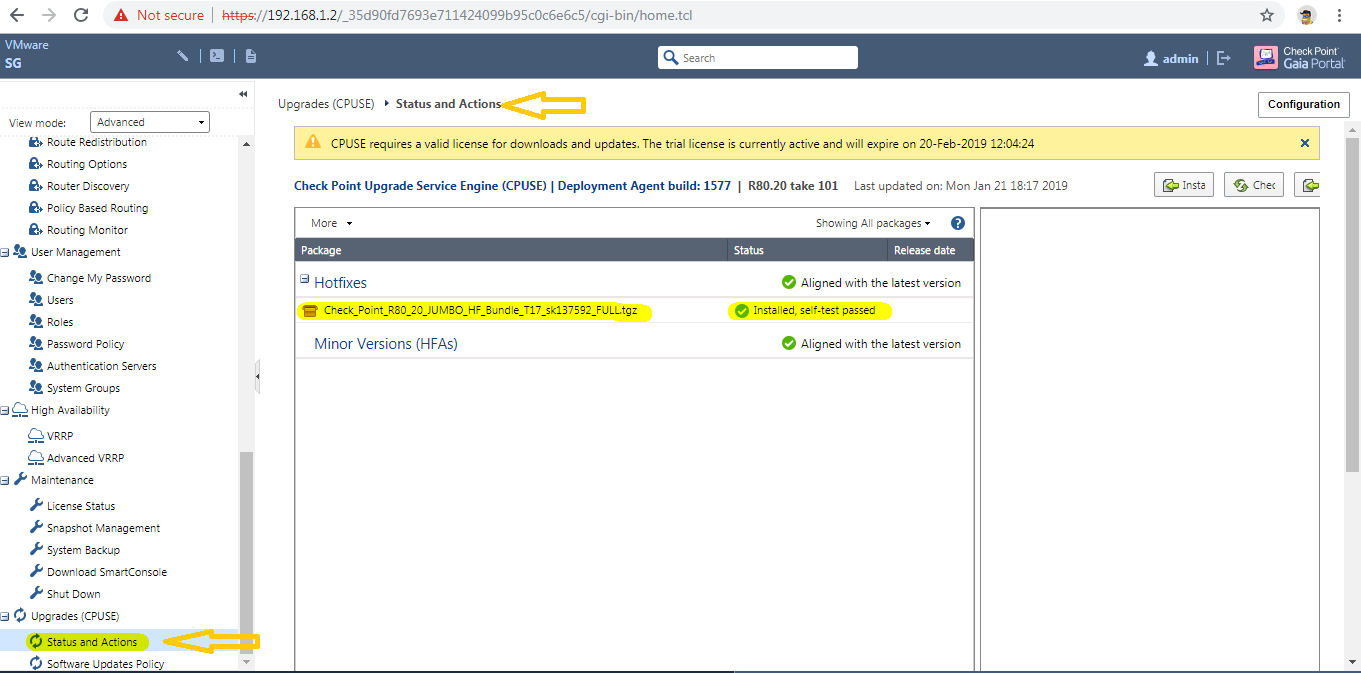
Task: Open Software Updates Policy page
Action: point(105,664)
